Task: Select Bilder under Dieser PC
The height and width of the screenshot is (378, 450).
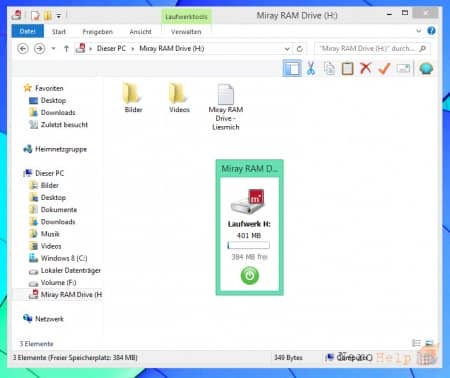Action: click(44, 185)
